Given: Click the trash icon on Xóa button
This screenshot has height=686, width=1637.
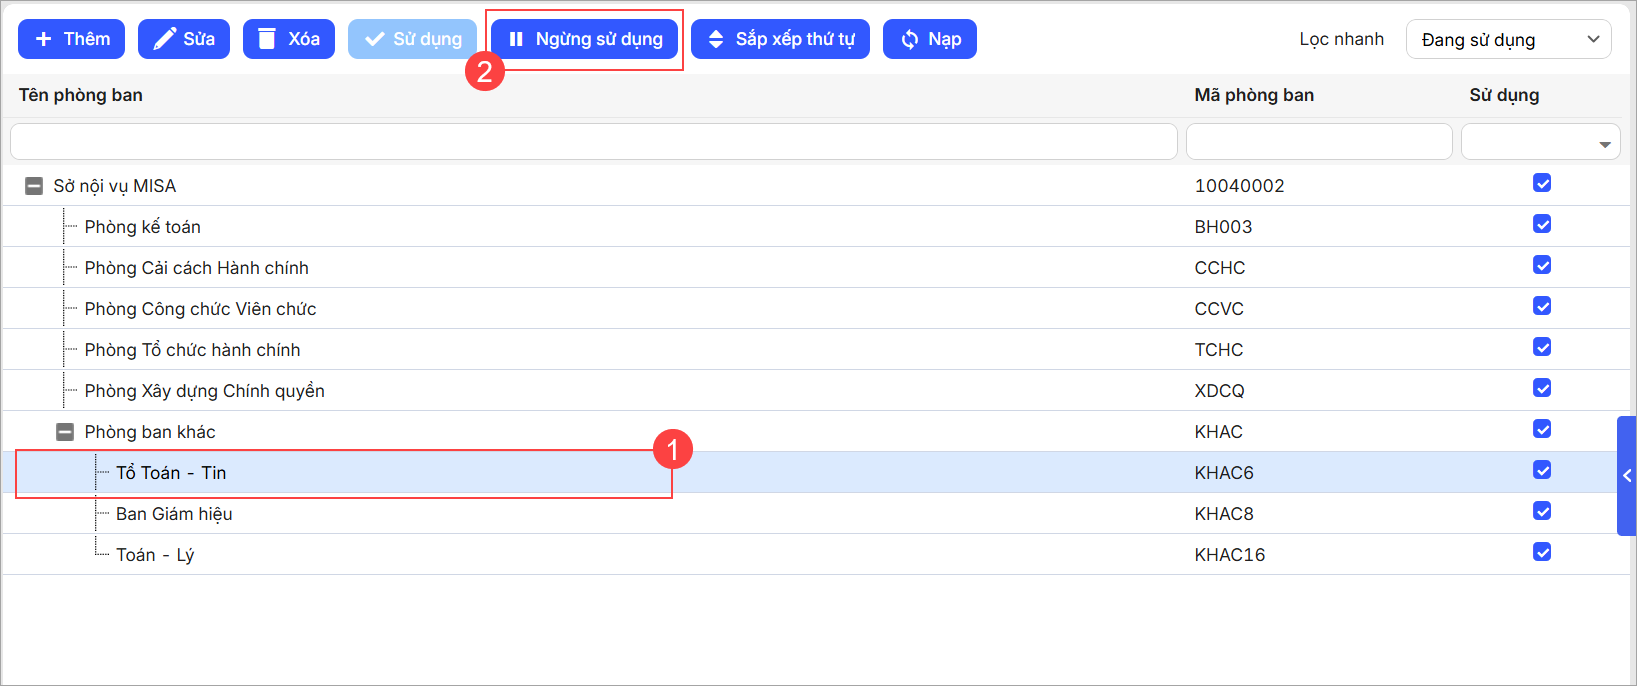Looking at the screenshot, I should (267, 39).
